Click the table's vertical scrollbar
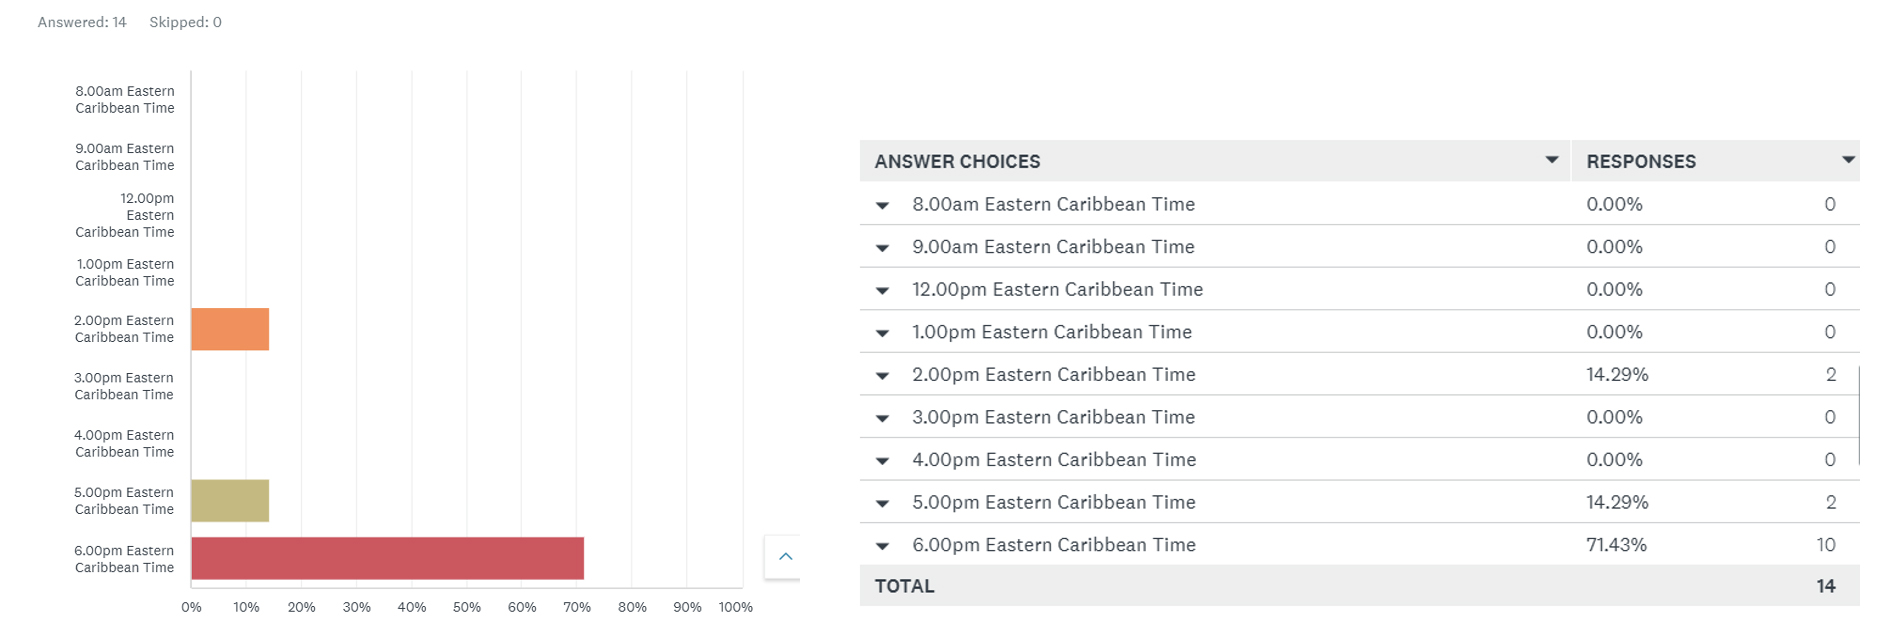 [x=1859, y=415]
